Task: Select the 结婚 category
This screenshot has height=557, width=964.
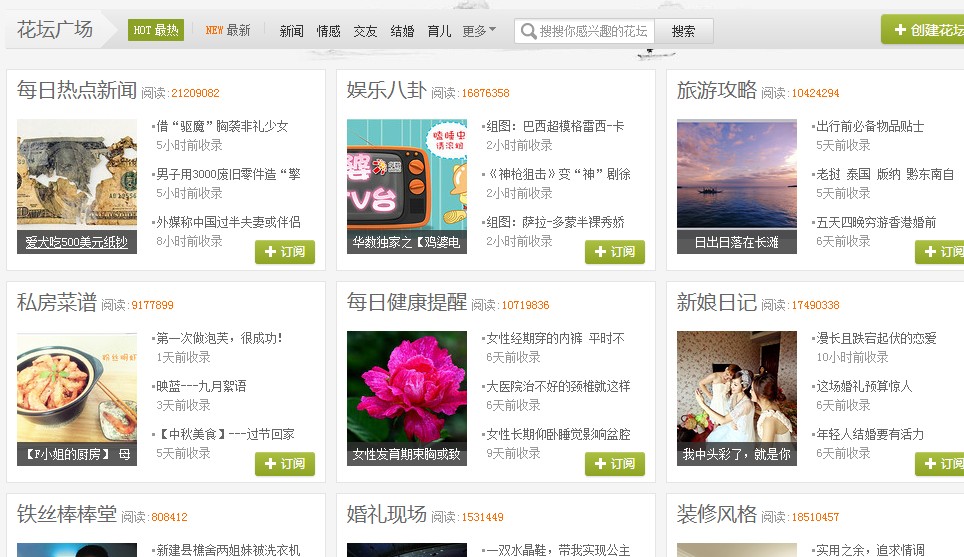Action: coord(402,31)
